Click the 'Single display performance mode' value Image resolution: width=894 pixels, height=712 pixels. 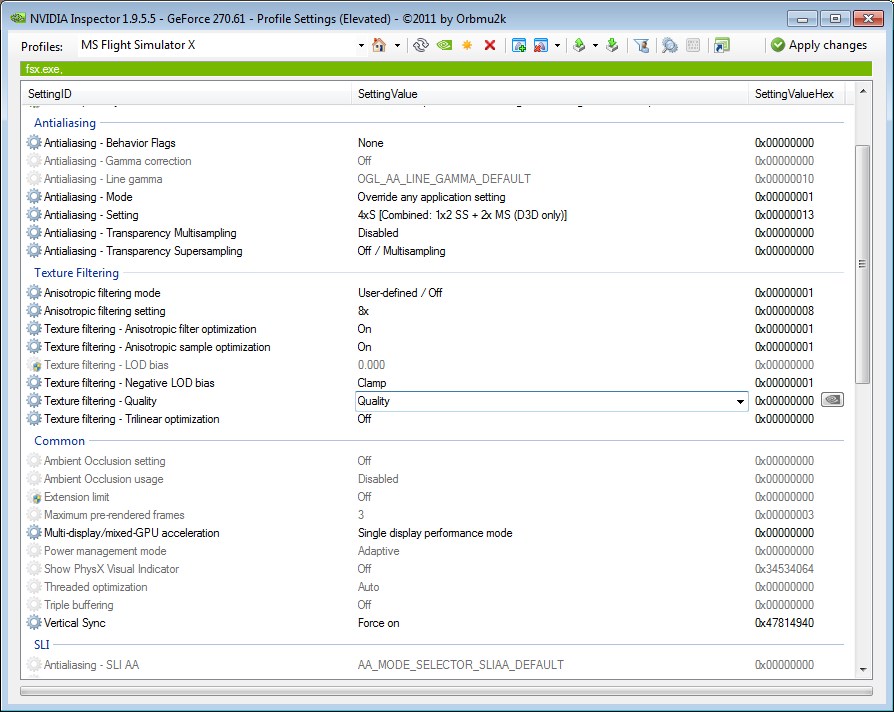coord(435,533)
